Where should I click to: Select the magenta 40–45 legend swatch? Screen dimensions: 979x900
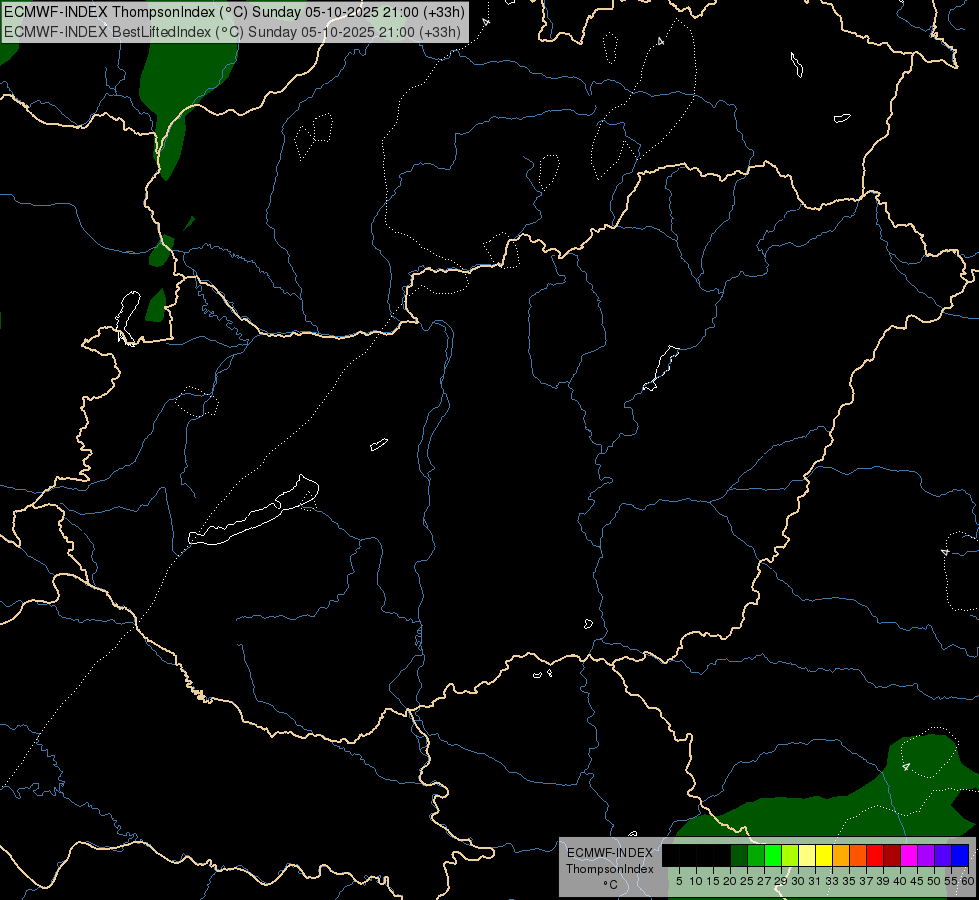(x=908, y=855)
